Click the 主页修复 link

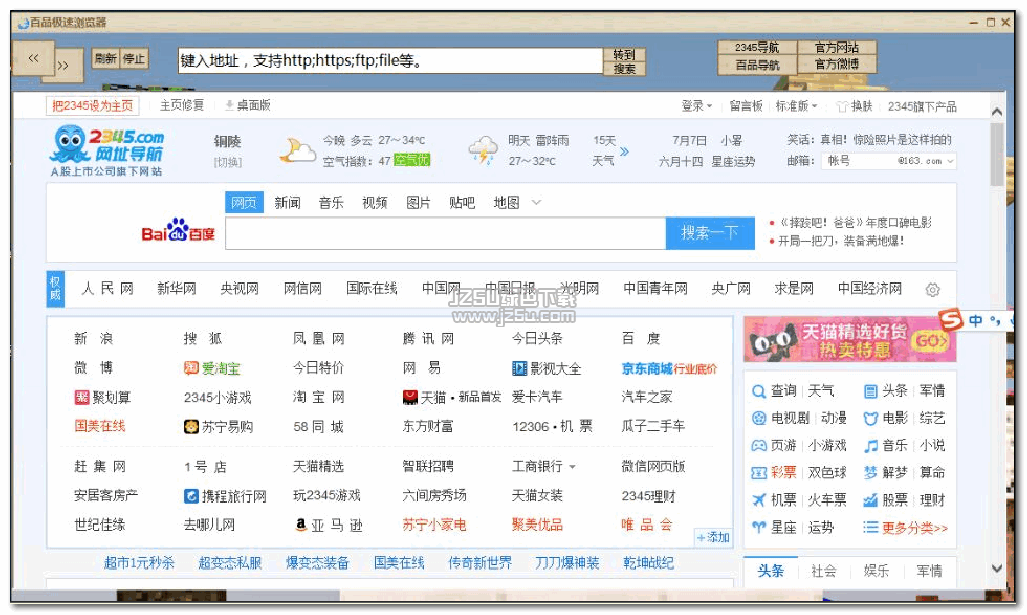click(x=182, y=105)
